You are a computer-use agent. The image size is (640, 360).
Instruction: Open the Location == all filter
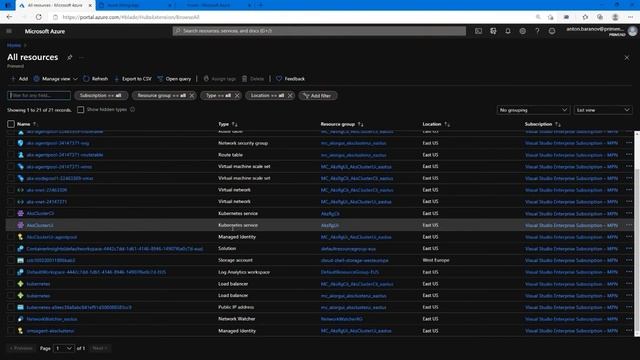tap(267, 96)
